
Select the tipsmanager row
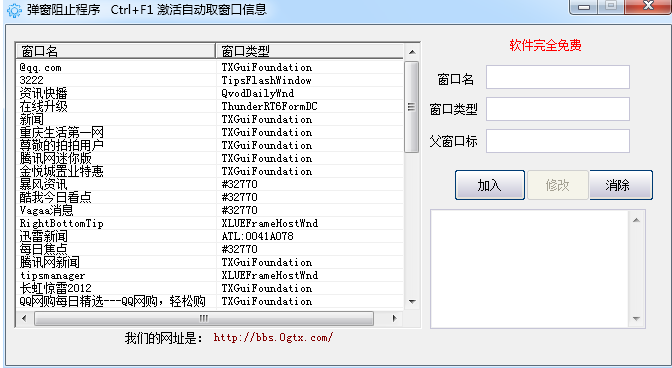point(210,275)
